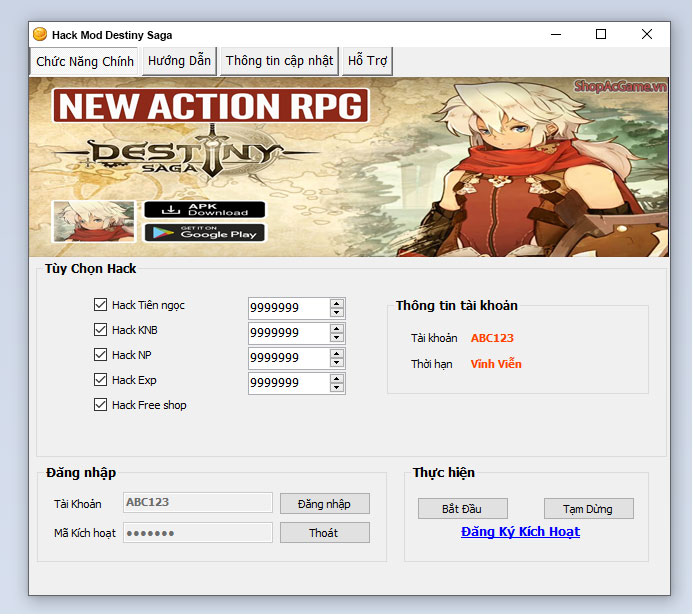Switch to the Chức Năng Chính tab
Screen dimensions: 693x616
point(84,61)
